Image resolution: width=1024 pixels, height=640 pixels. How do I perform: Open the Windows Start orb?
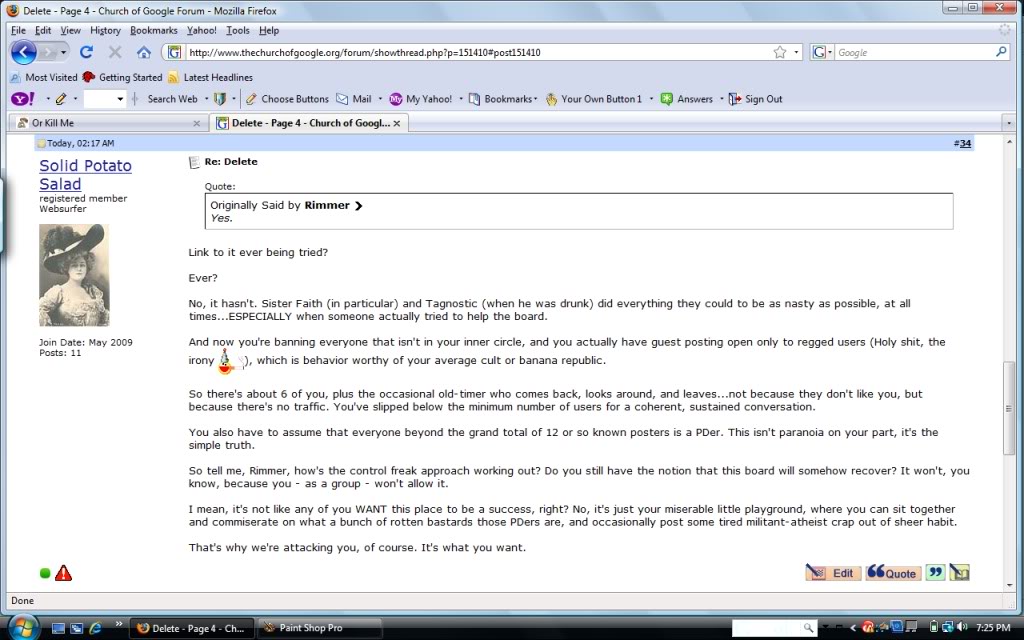24,627
